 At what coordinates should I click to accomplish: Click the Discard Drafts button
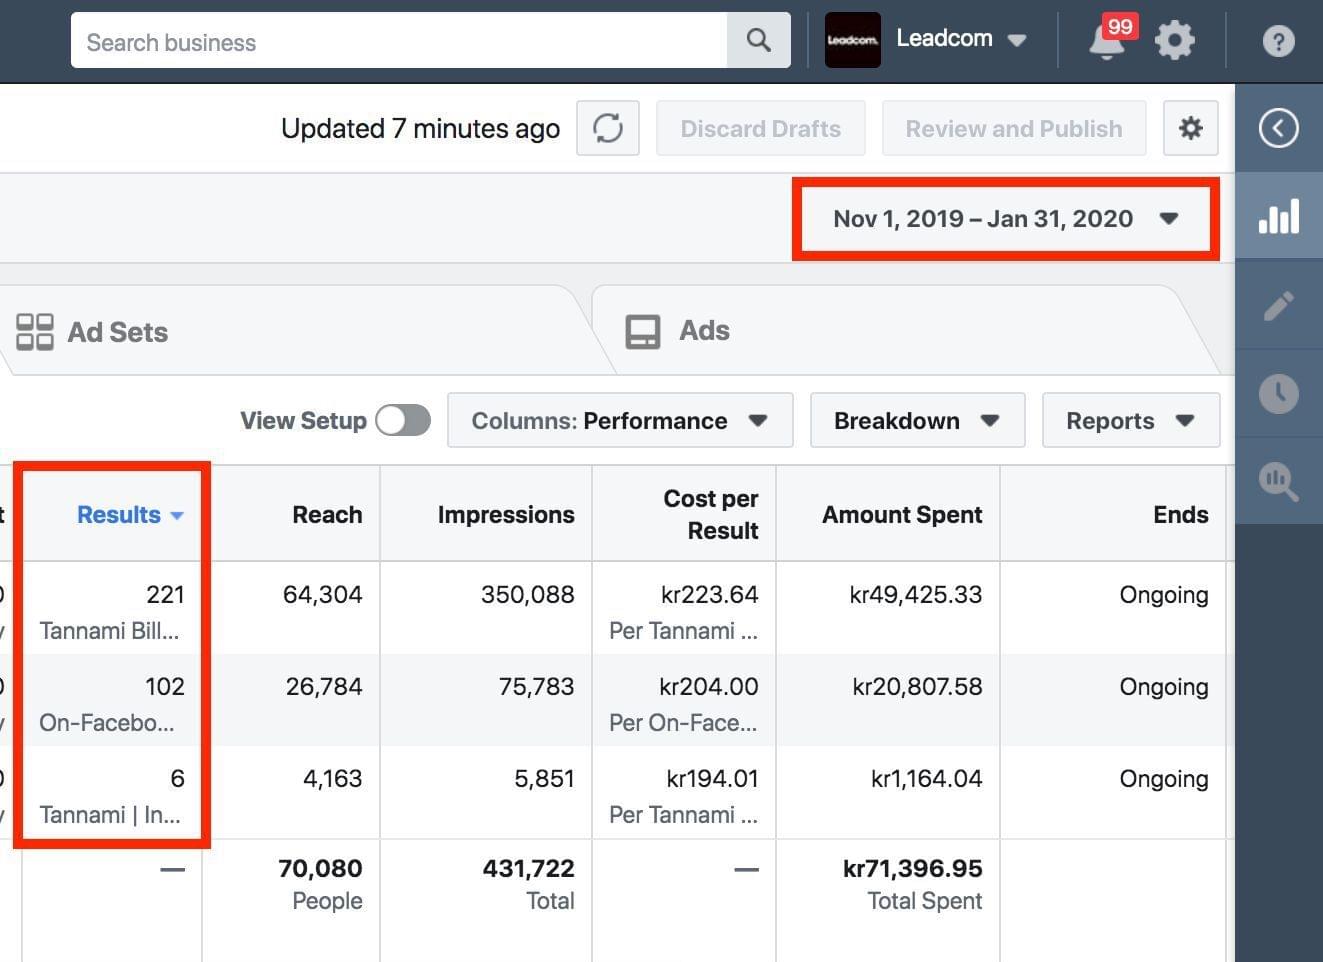pos(761,128)
